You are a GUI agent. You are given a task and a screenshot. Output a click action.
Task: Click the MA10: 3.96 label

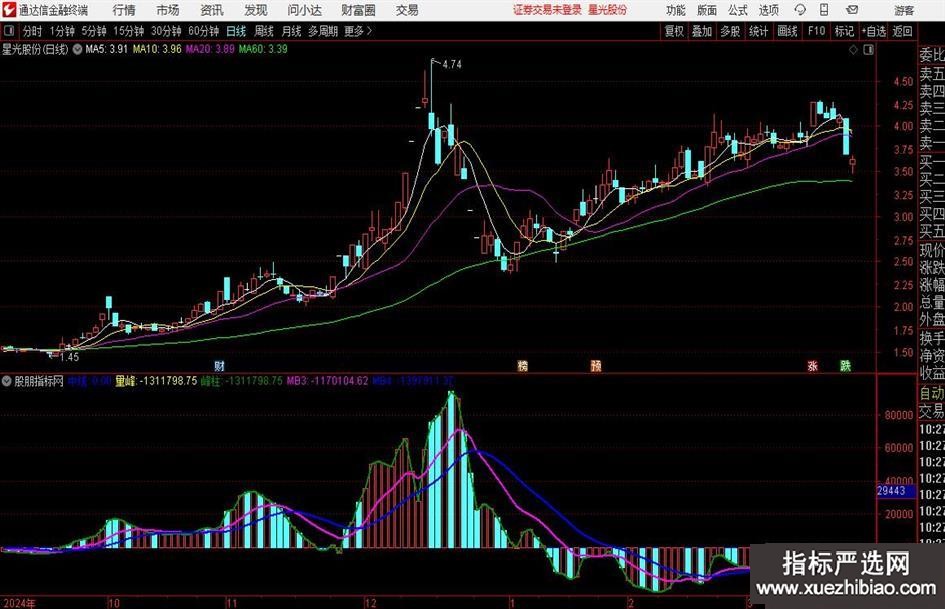(x=157, y=49)
